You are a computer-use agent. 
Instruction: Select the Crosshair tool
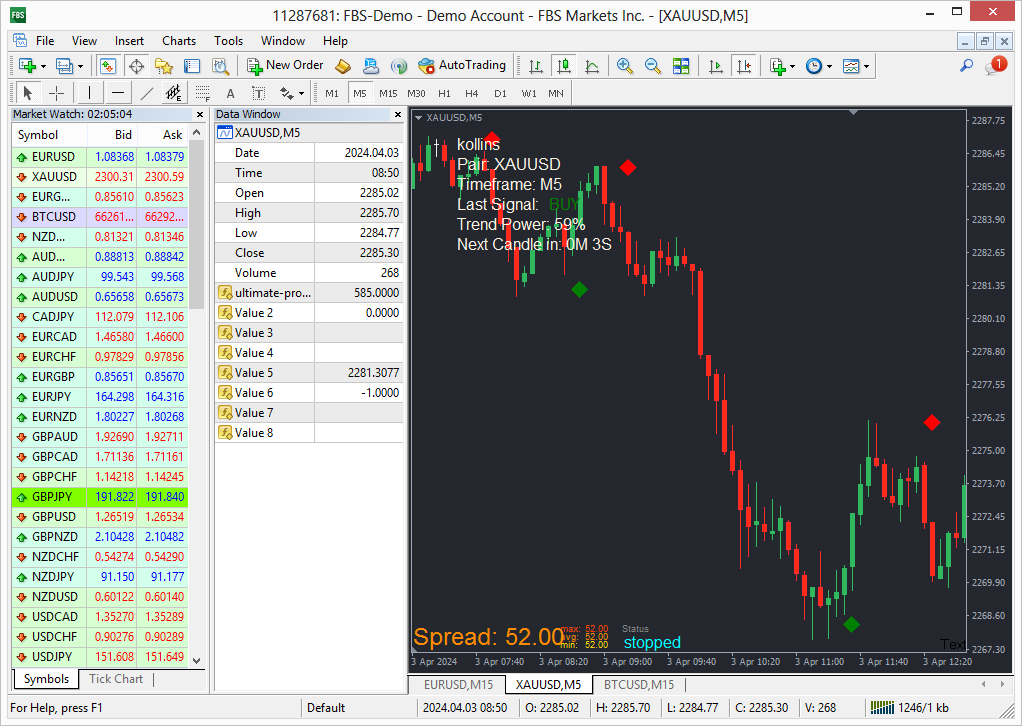[57, 93]
